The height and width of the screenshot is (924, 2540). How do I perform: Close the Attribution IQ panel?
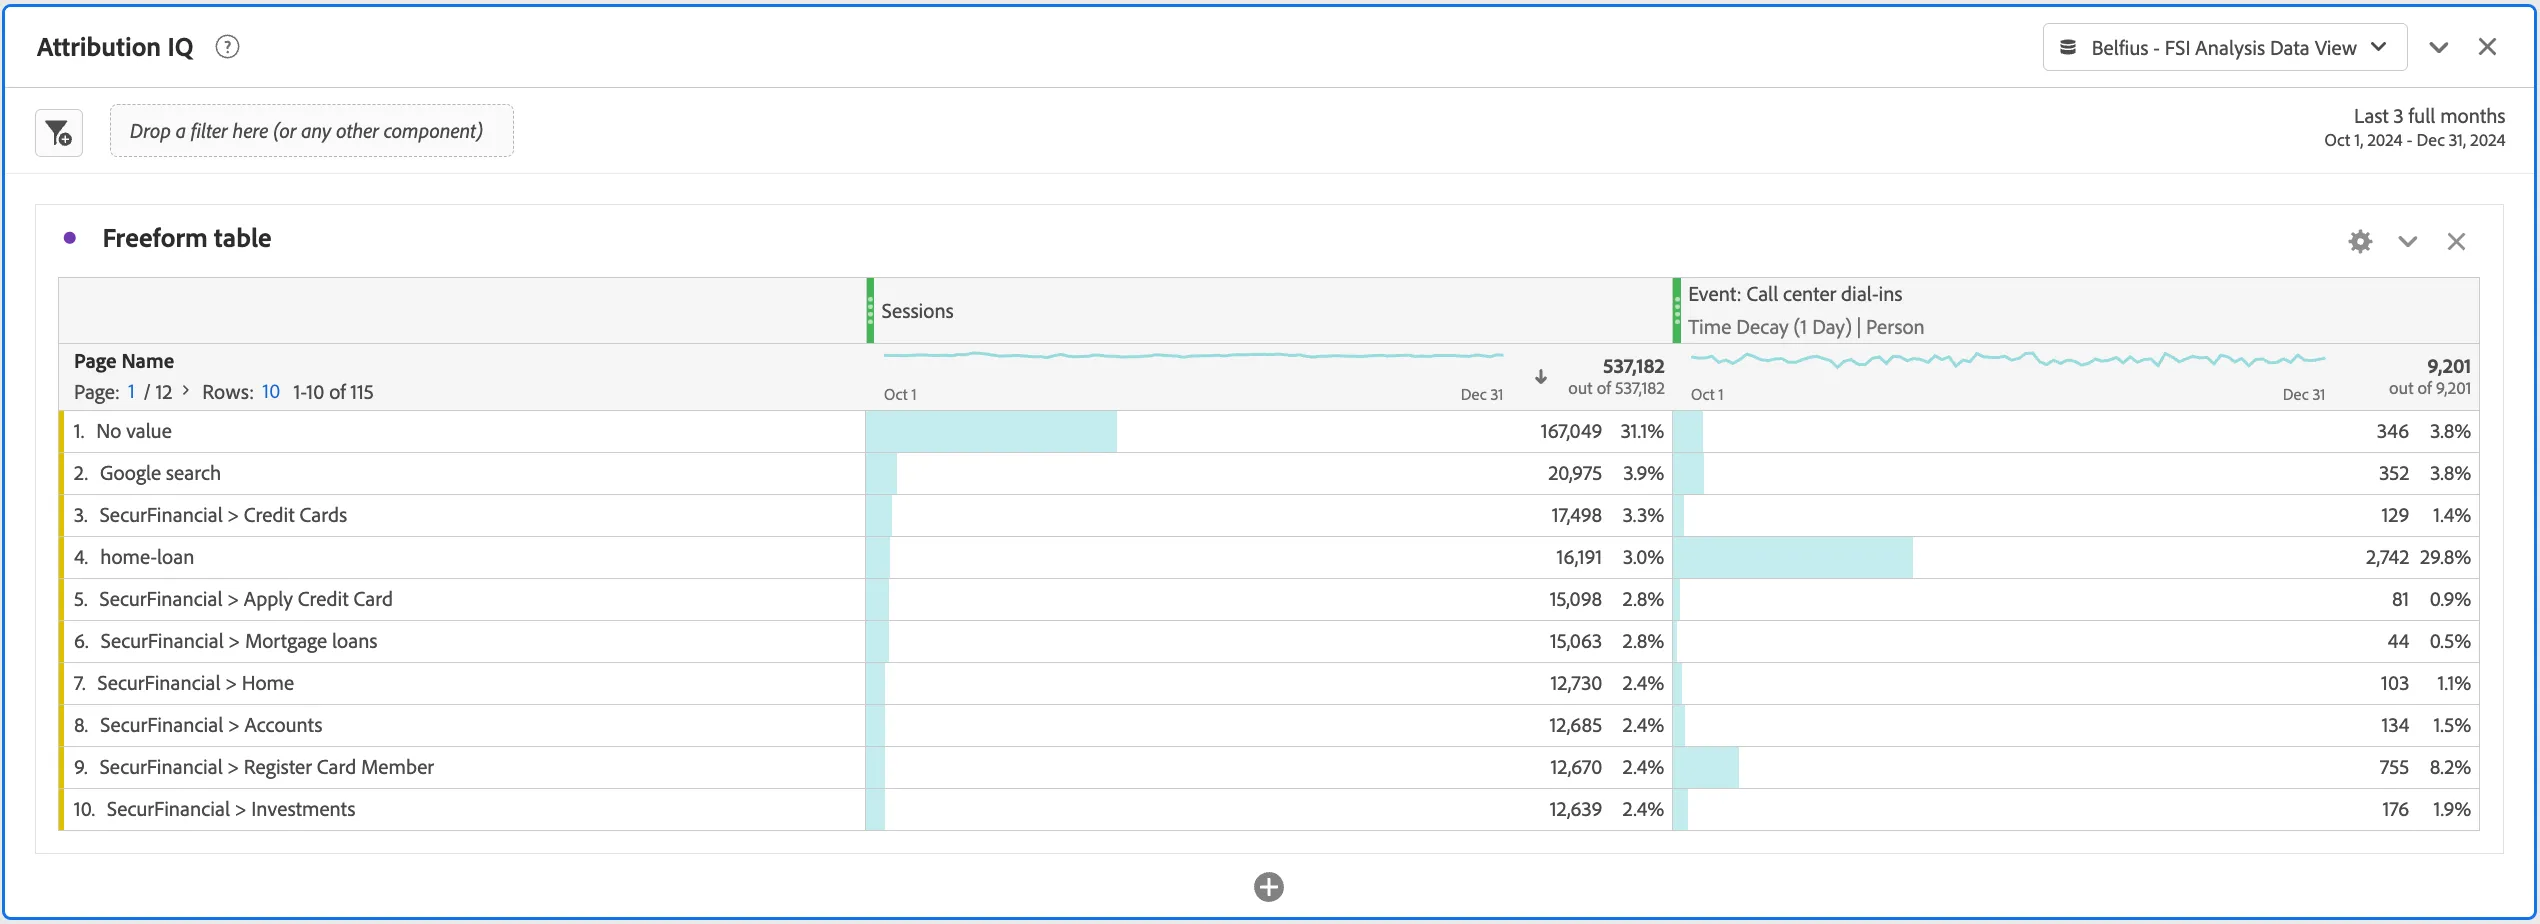point(2487,47)
